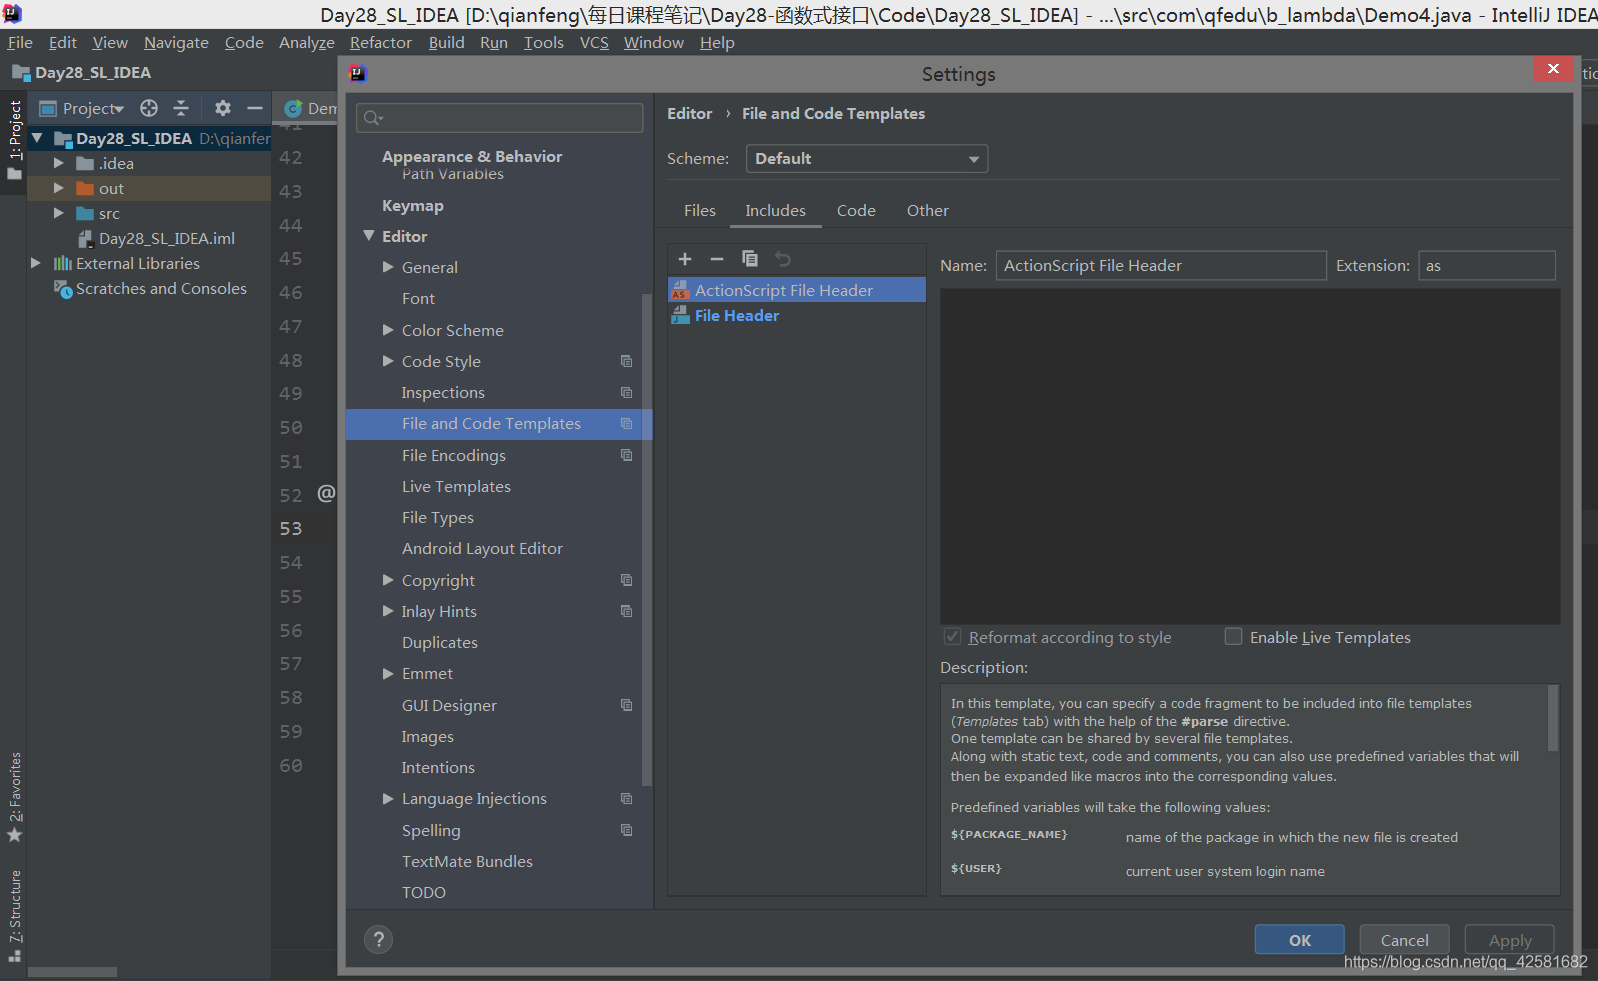Screen dimensions: 1598x981
Task: Select Keymap settings page
Action: tap(413, 205)
